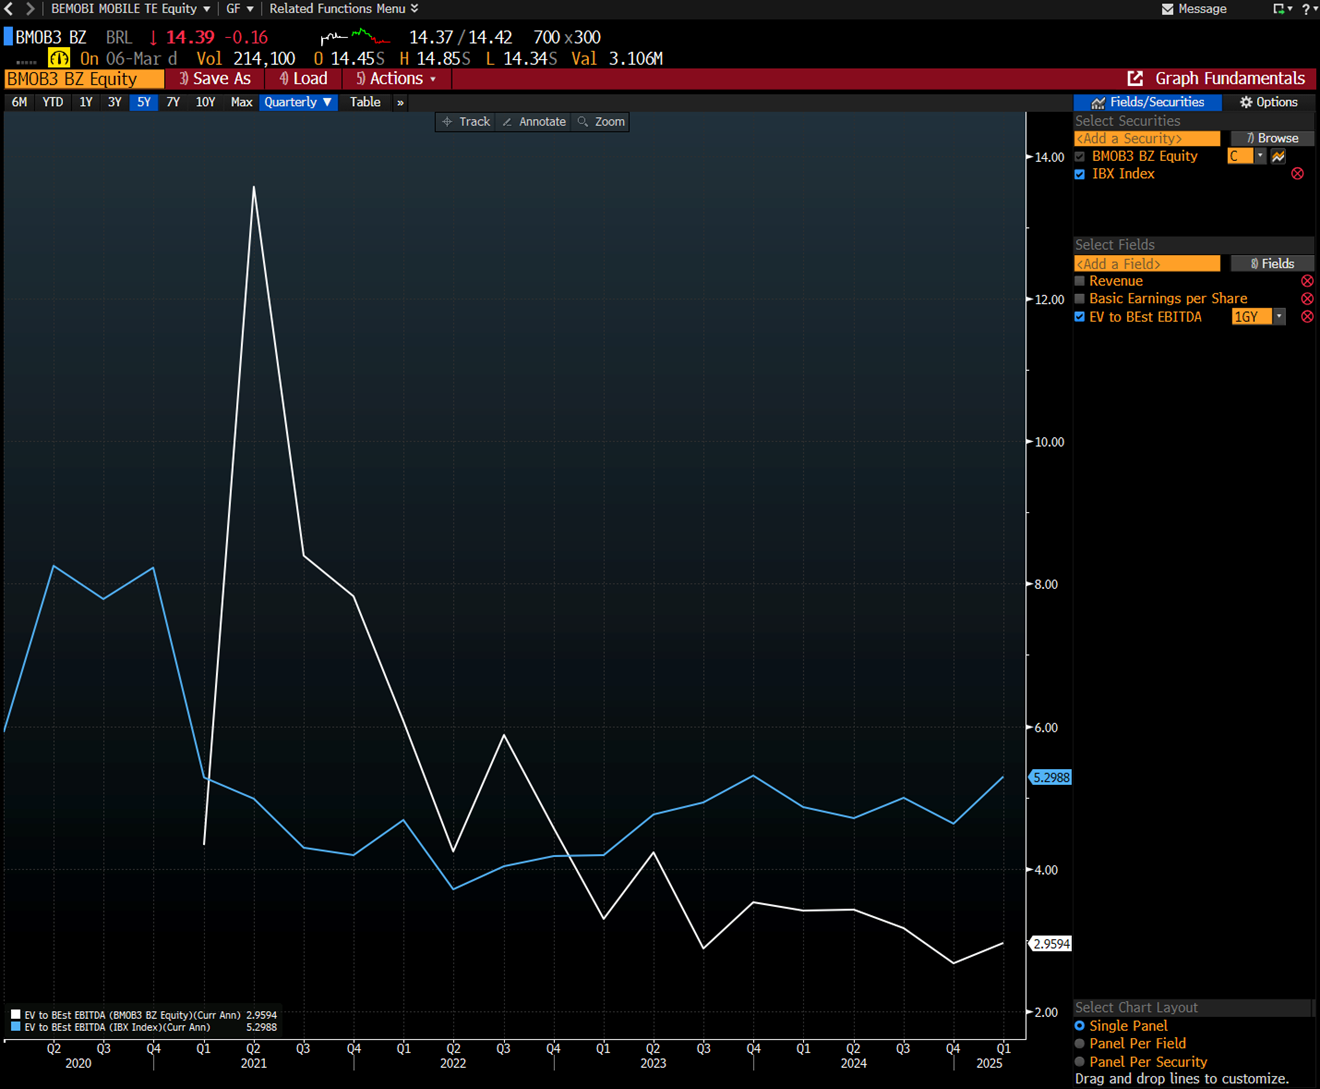Click the intraday sparkline mini chart

(354, 38)
